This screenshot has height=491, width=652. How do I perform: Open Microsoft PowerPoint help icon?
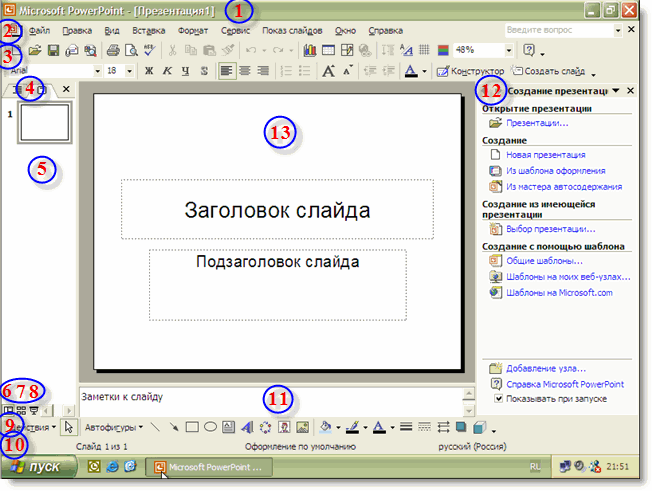529,51
